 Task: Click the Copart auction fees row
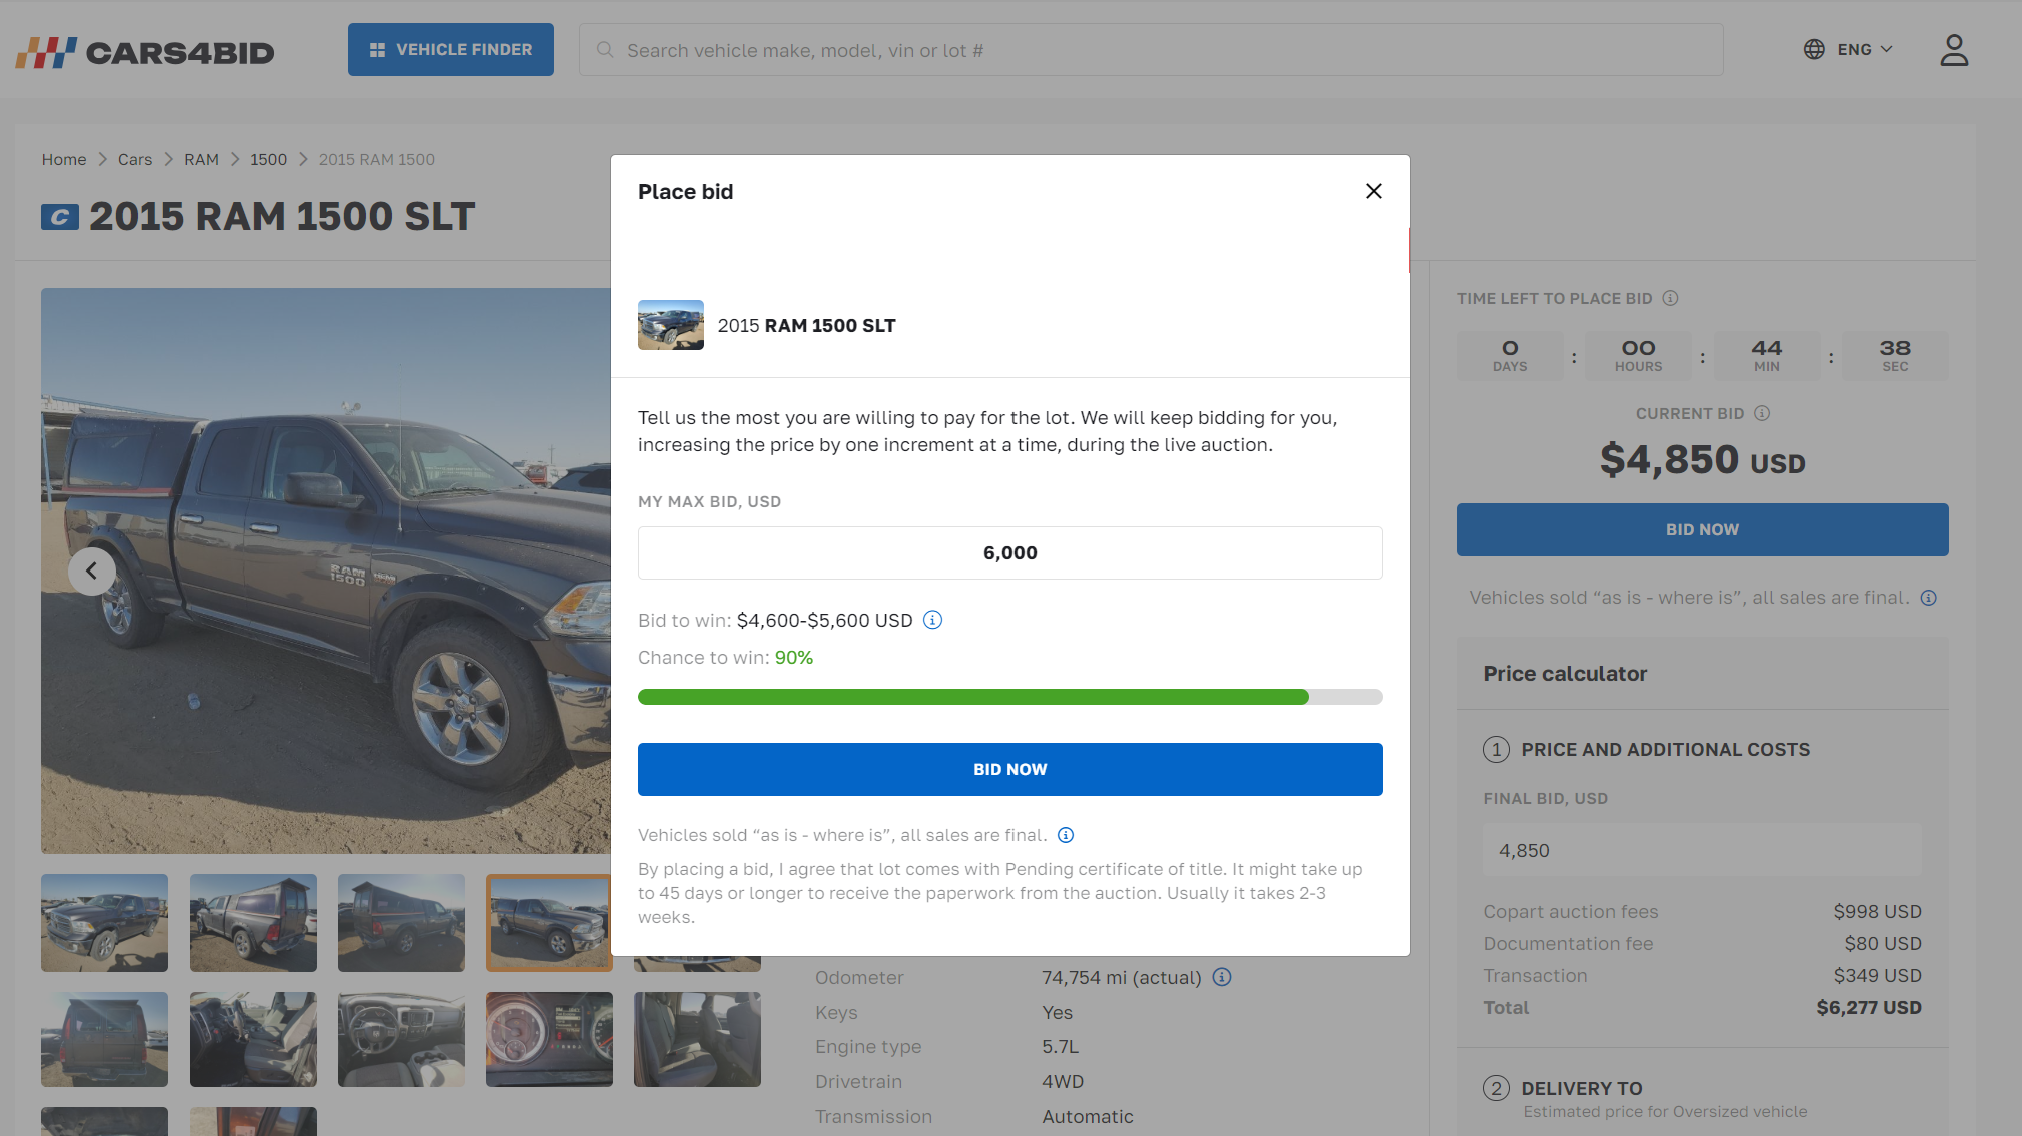(x=1702, y=911)
